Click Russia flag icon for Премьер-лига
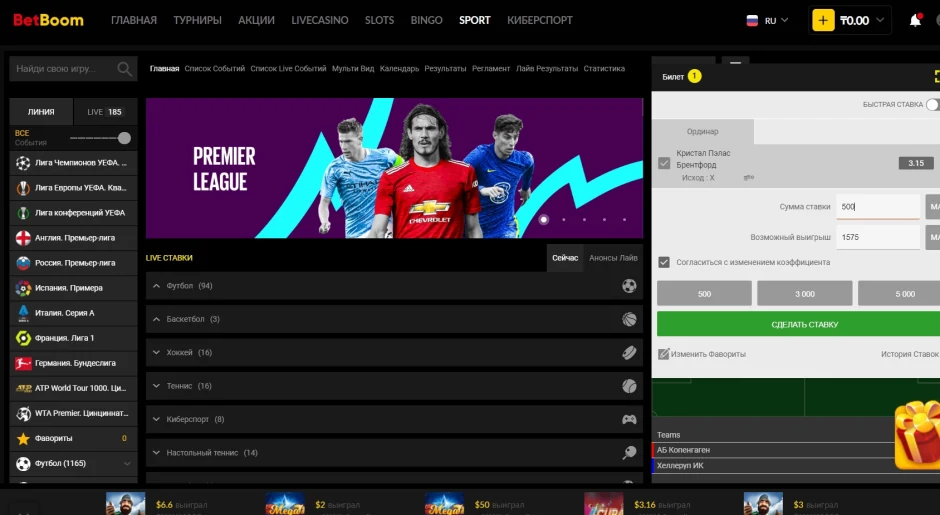This screenshot has height=515, width=940. click(23, 263)
